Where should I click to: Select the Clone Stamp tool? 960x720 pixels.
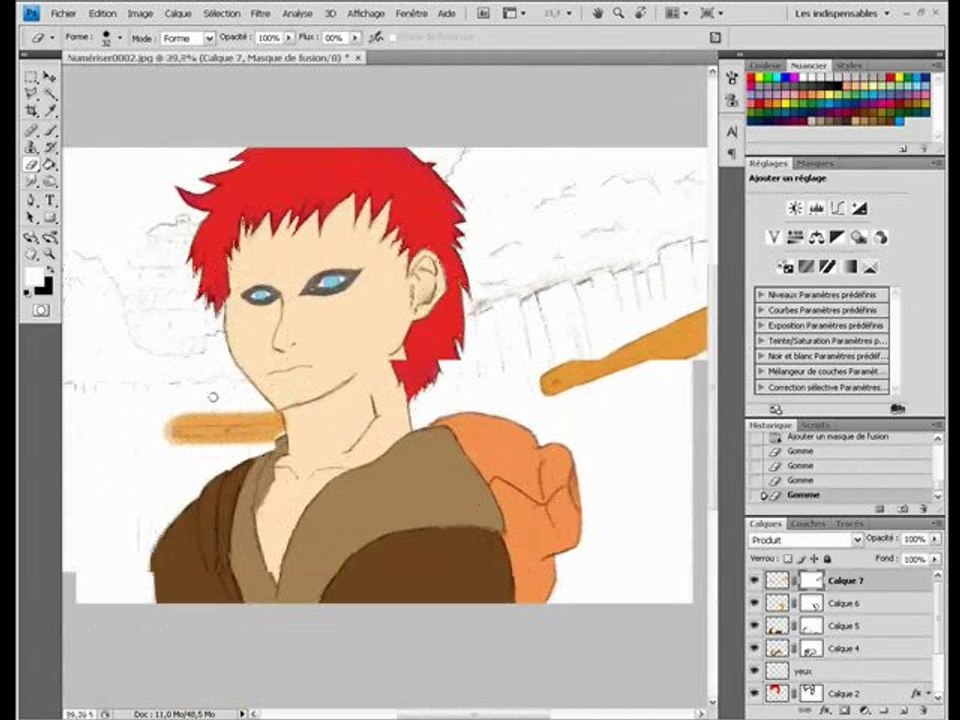[x=31, y=148]
